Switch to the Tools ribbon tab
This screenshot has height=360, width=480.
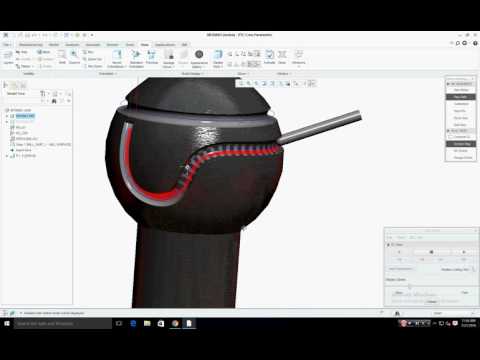point(130,45)
